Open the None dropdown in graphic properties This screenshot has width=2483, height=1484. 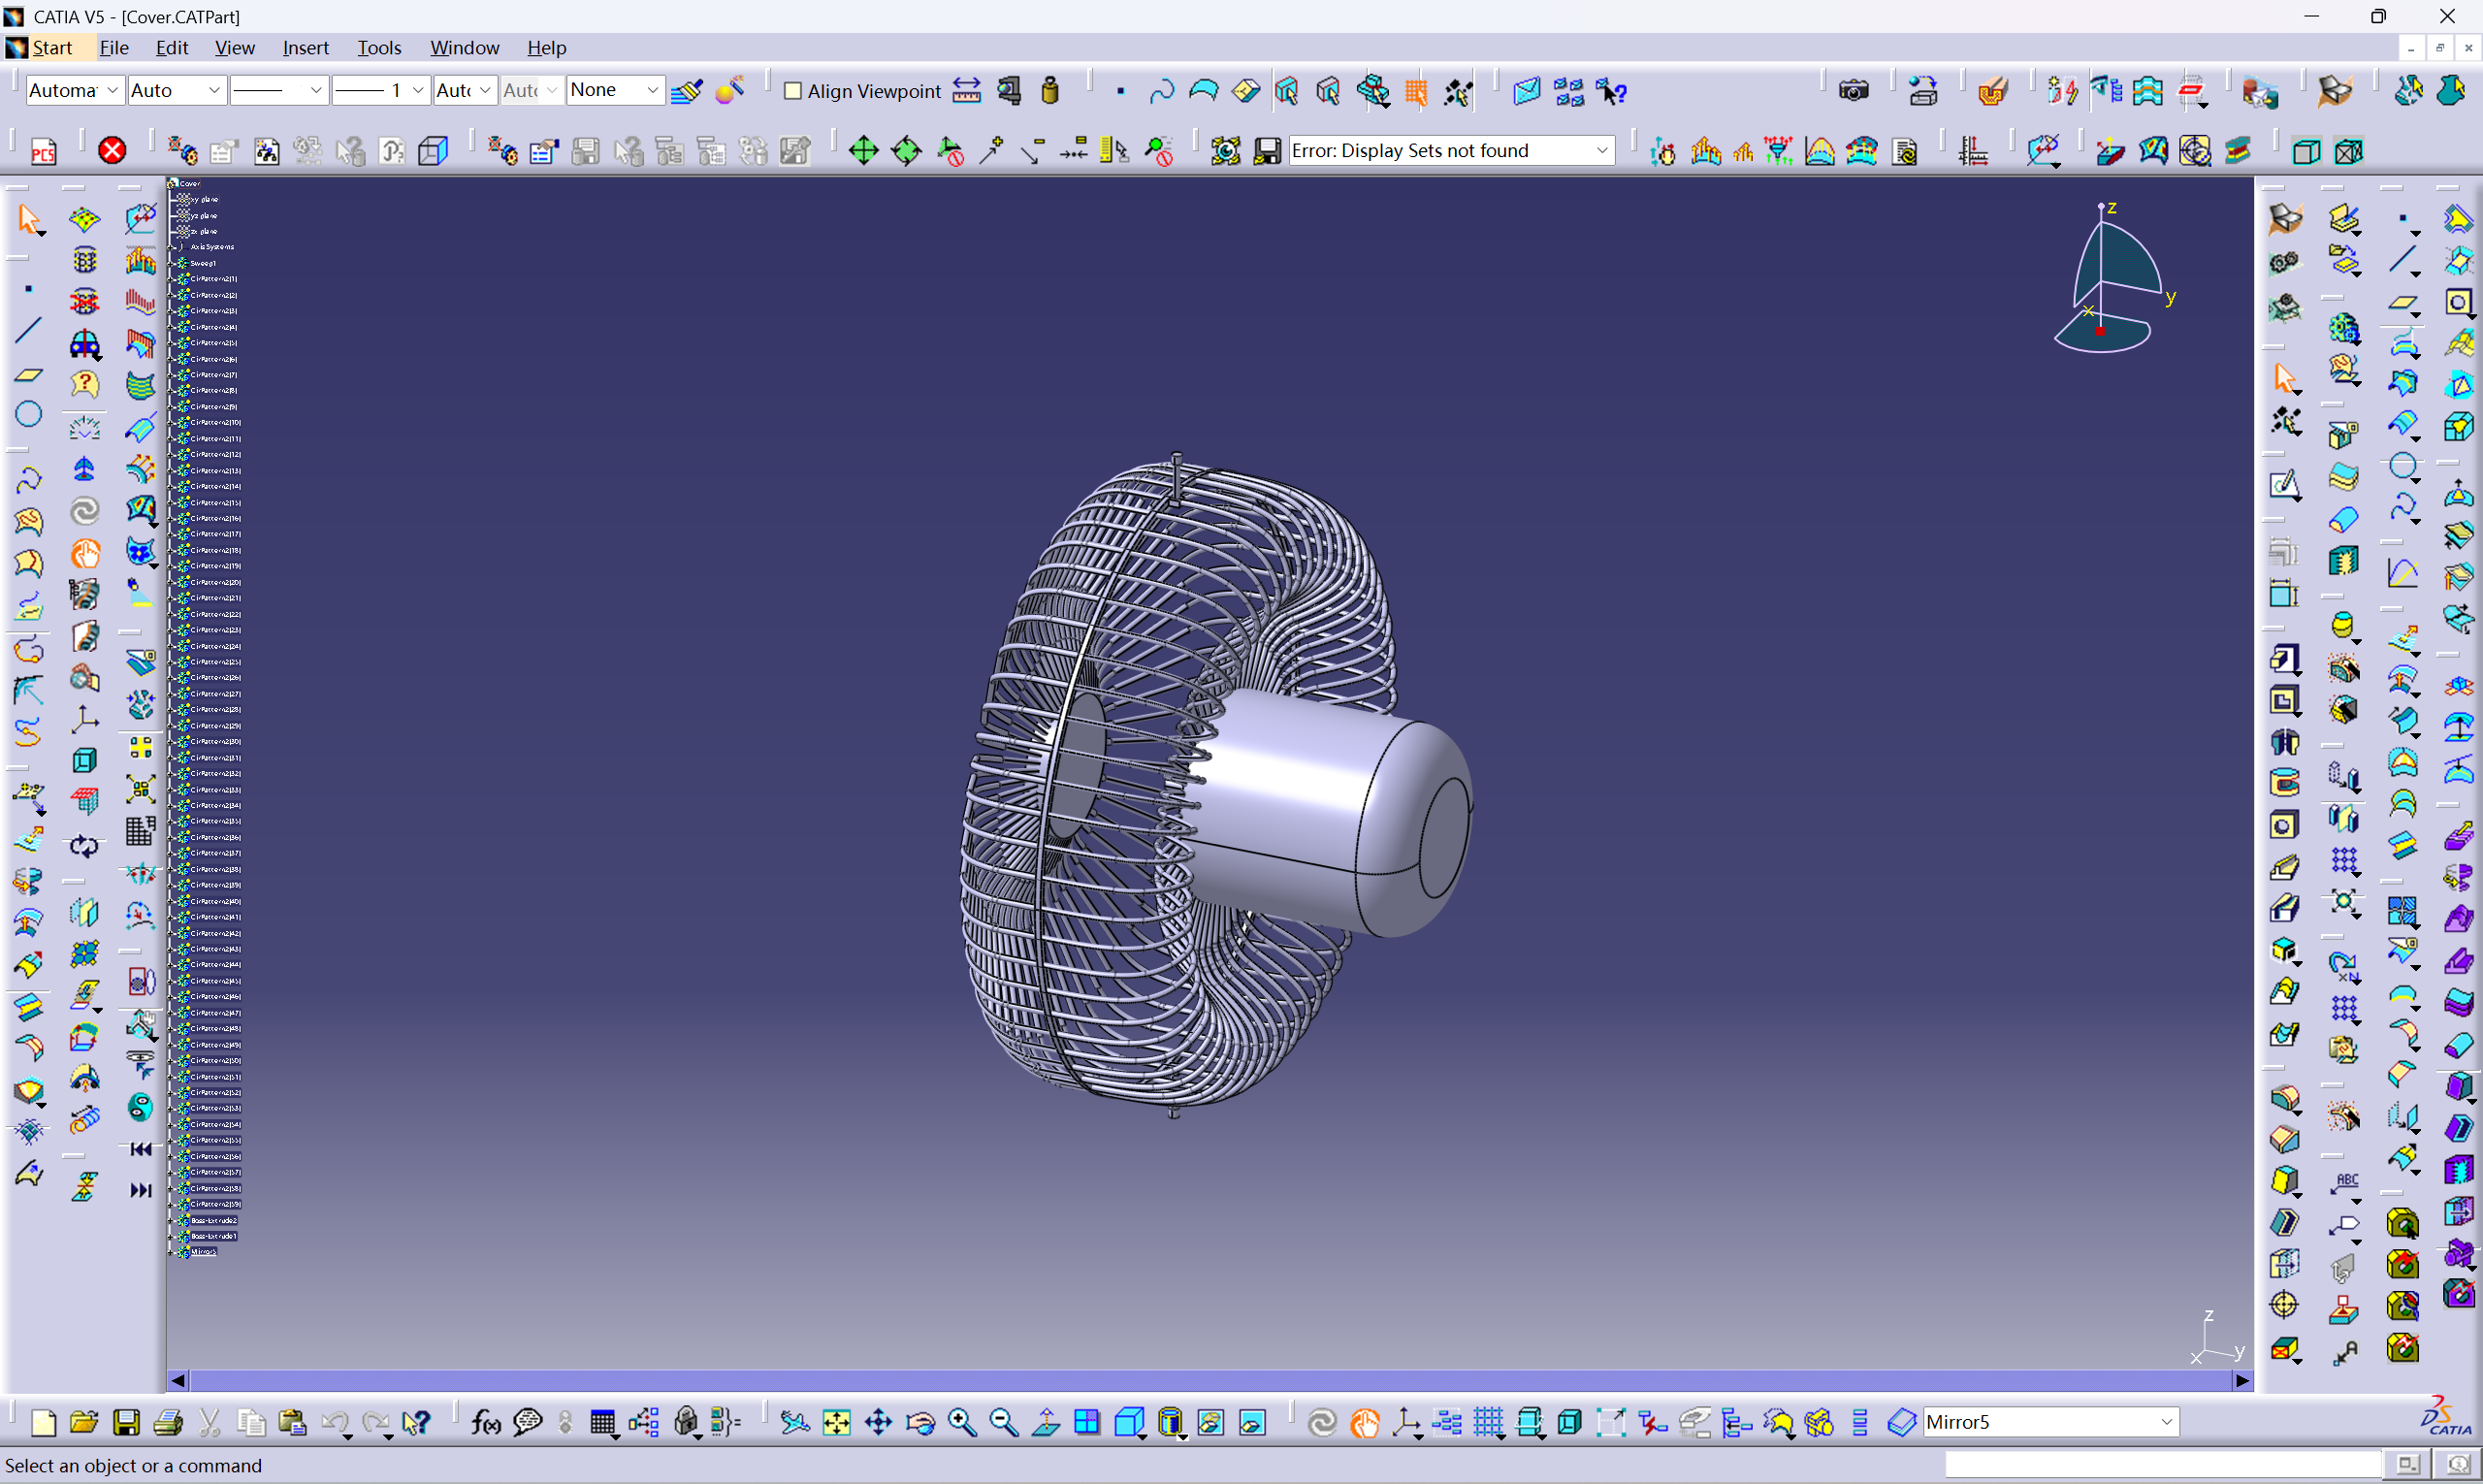click(x=652, y=90)
